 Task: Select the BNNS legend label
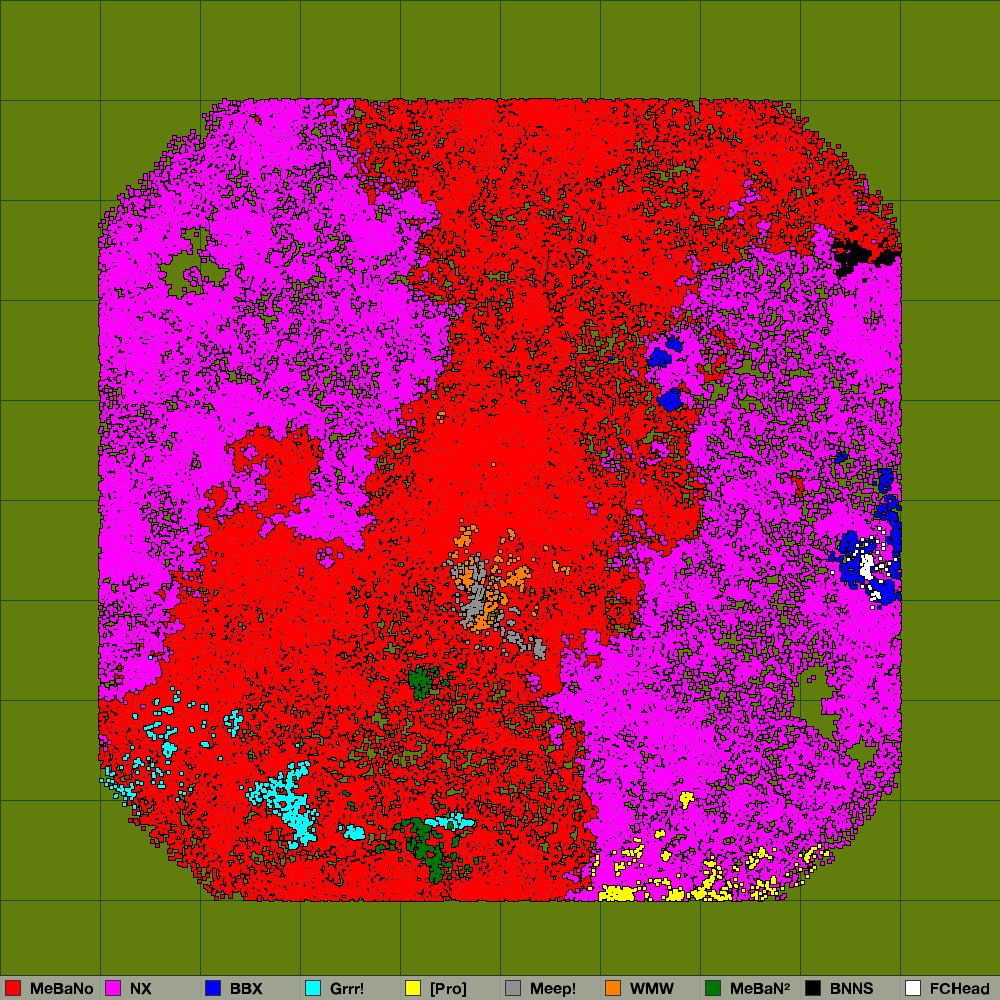pos(851,989)
